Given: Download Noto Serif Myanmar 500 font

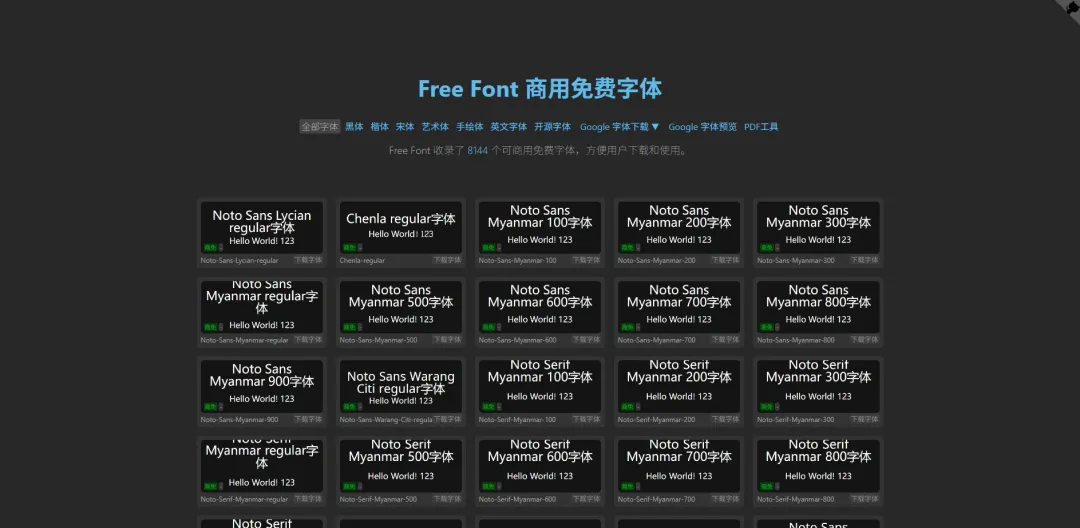Looking at the screenshot, I should click(x=447, y=499).
